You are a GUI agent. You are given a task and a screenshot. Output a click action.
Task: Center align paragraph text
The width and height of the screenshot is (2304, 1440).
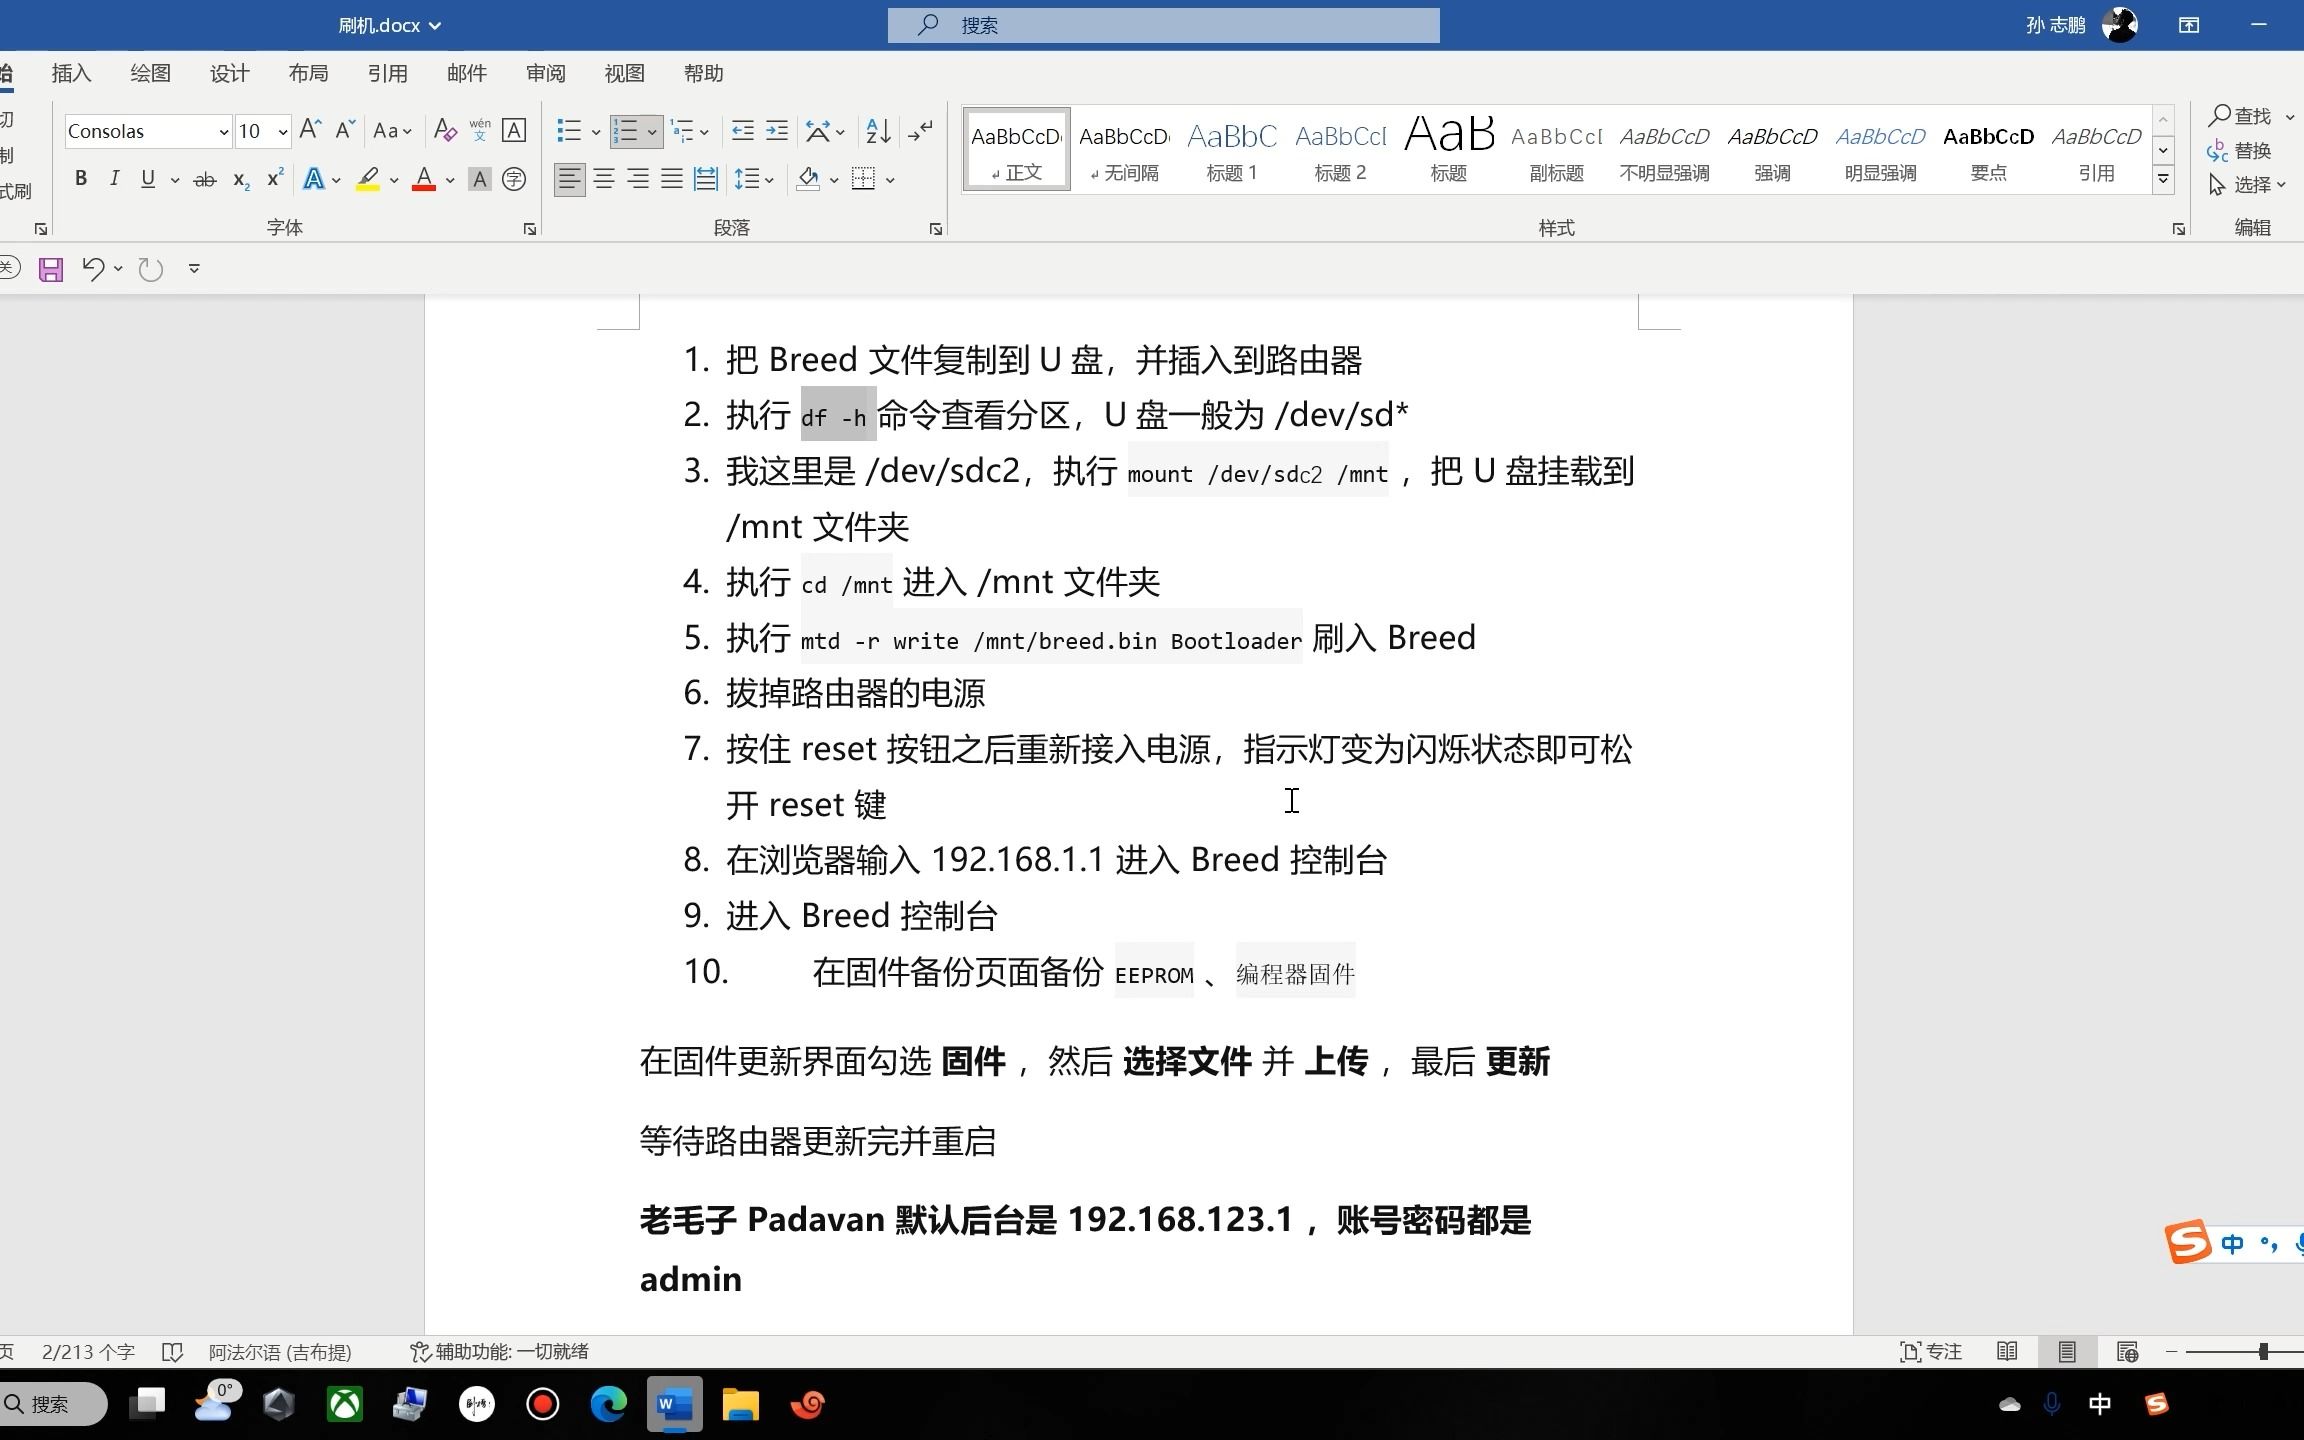tap(604, 179)
